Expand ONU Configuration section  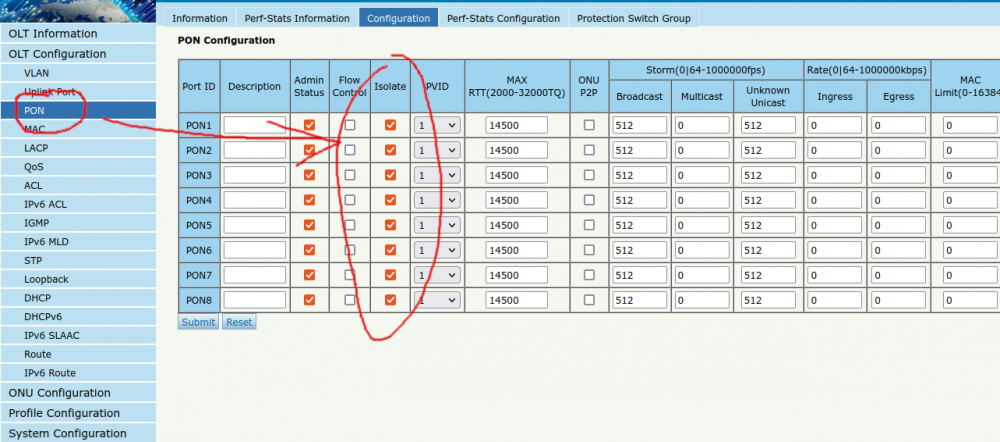coord(59,393)
